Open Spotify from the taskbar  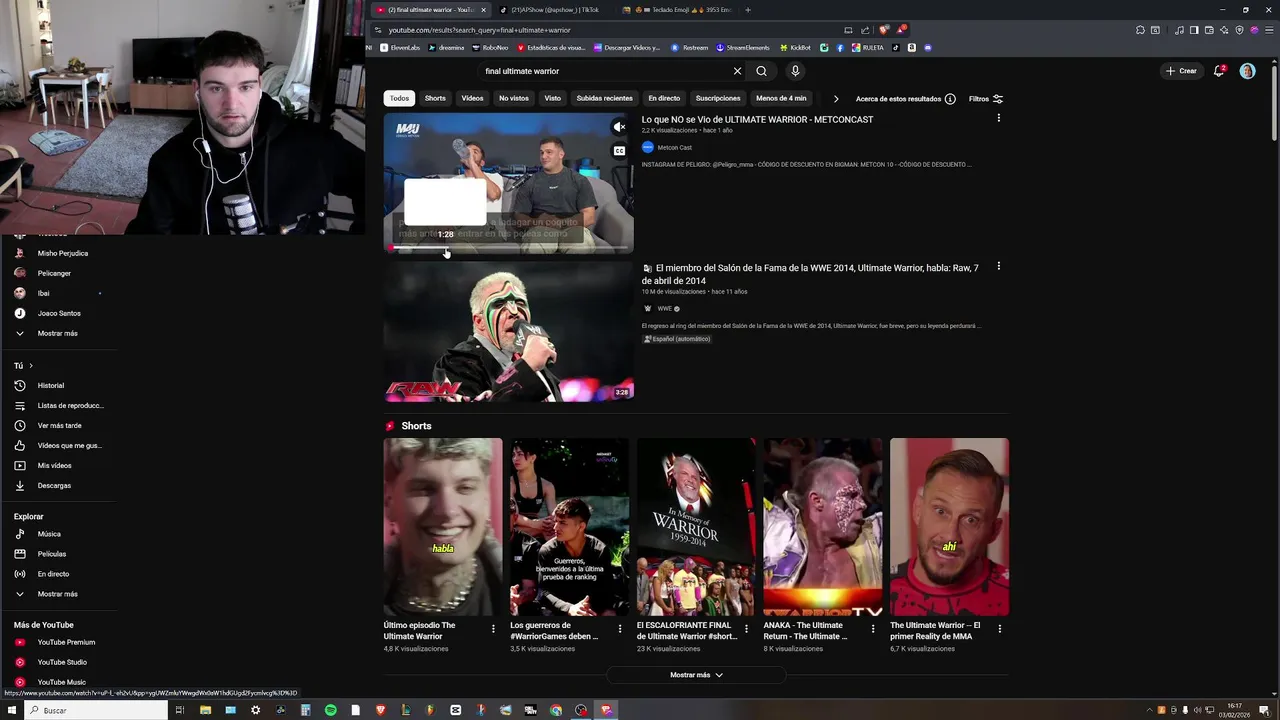click(330, 710)
